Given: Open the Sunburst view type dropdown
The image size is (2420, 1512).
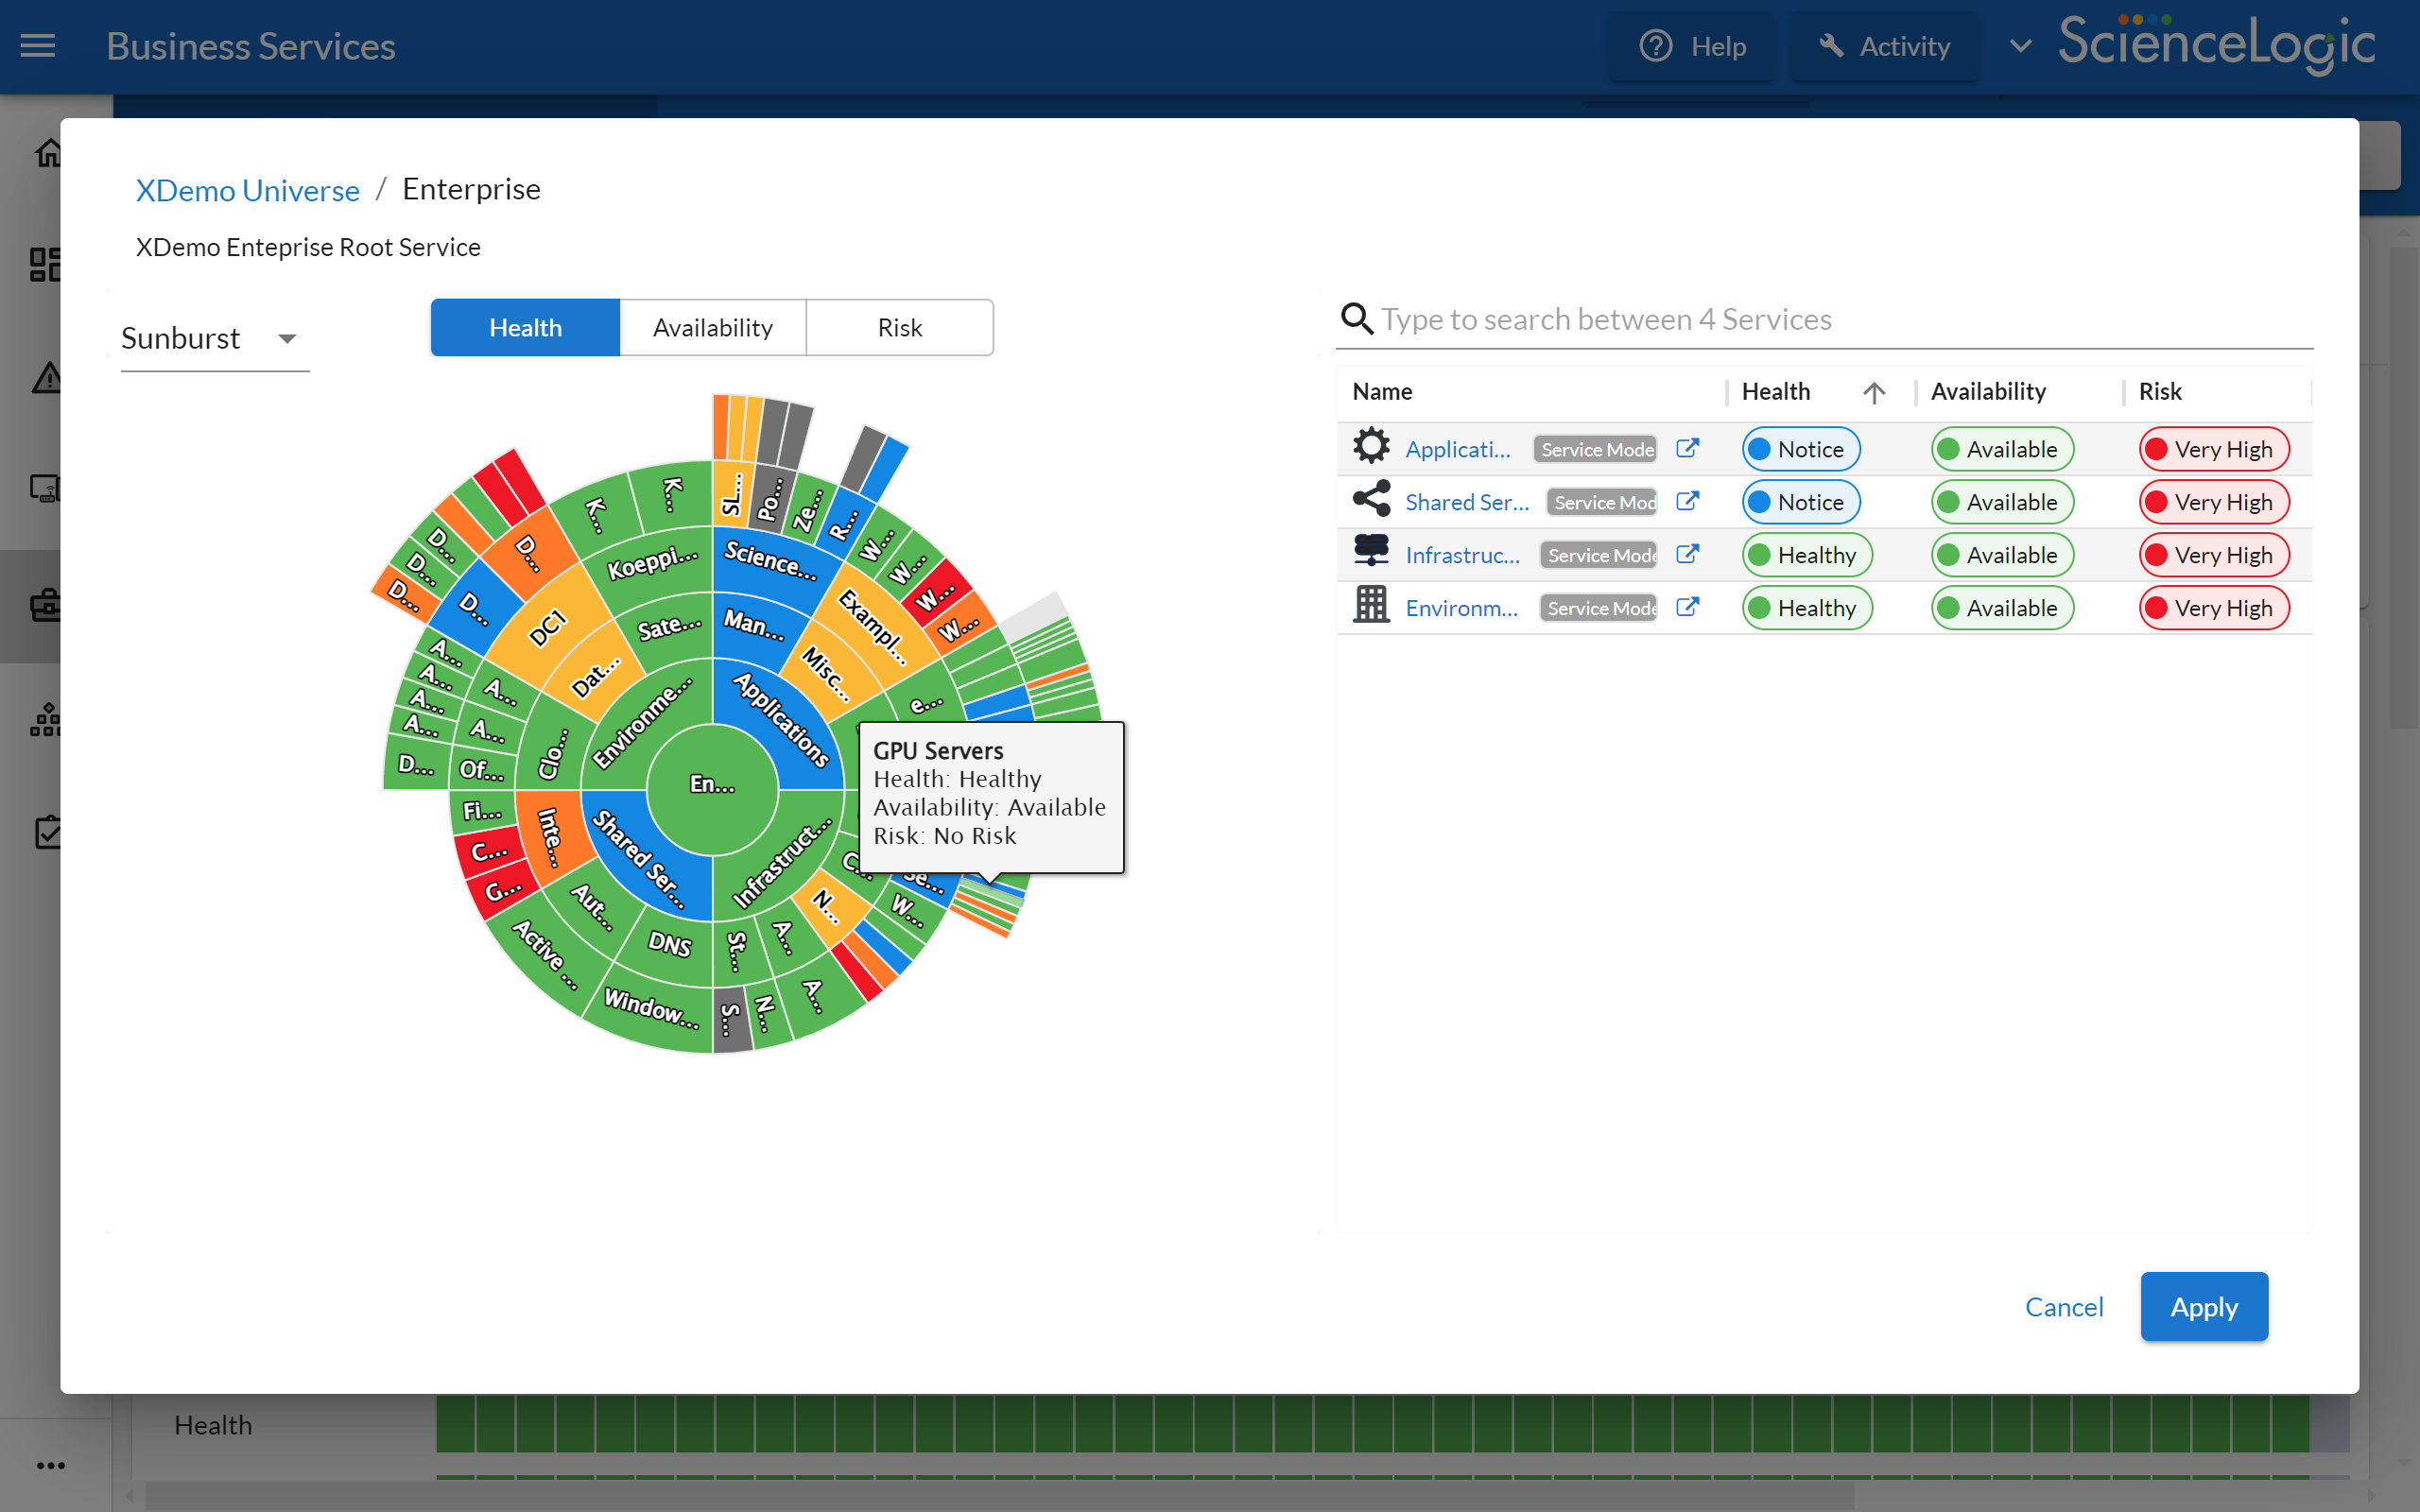Looking at the screenshot, I should pyautogui.click(x=214, y=338).
